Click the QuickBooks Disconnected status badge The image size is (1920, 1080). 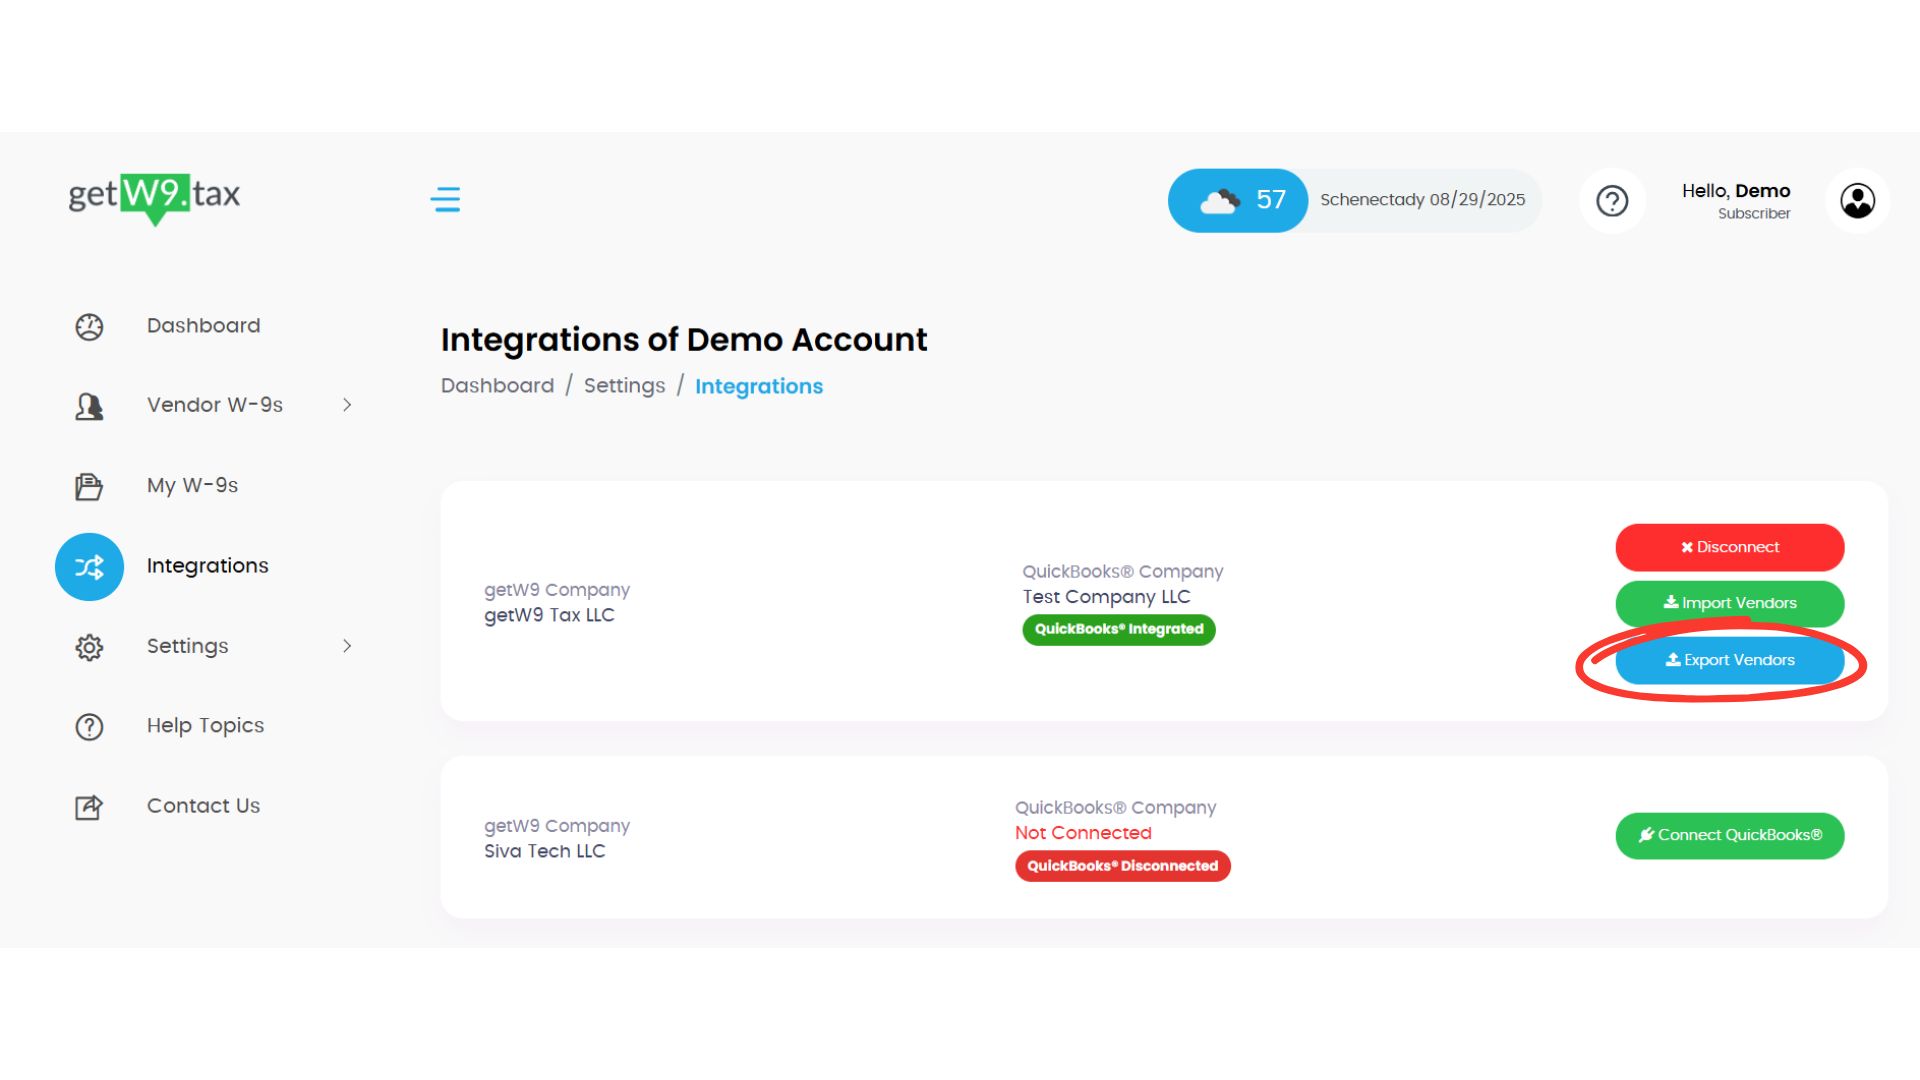point(1123,866)
